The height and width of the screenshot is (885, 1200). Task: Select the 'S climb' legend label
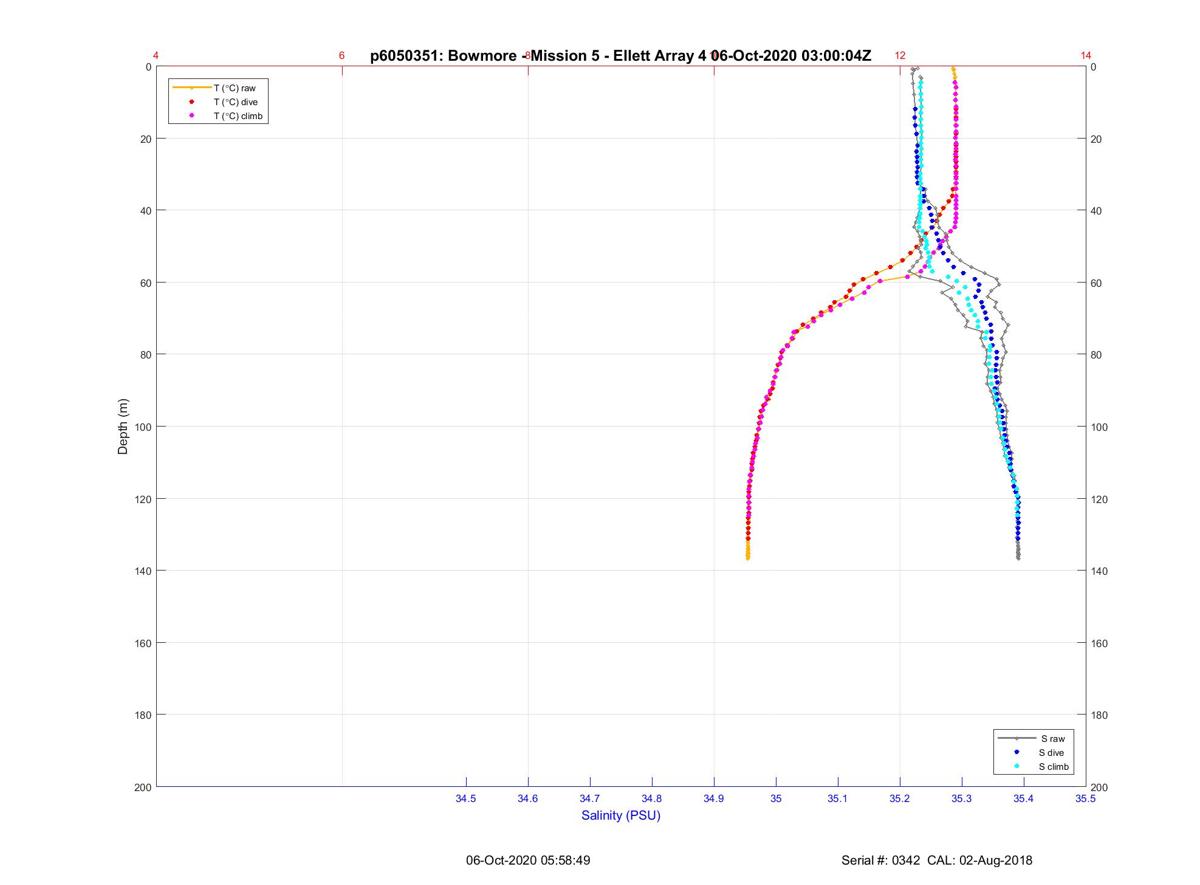coord(1054,766)
